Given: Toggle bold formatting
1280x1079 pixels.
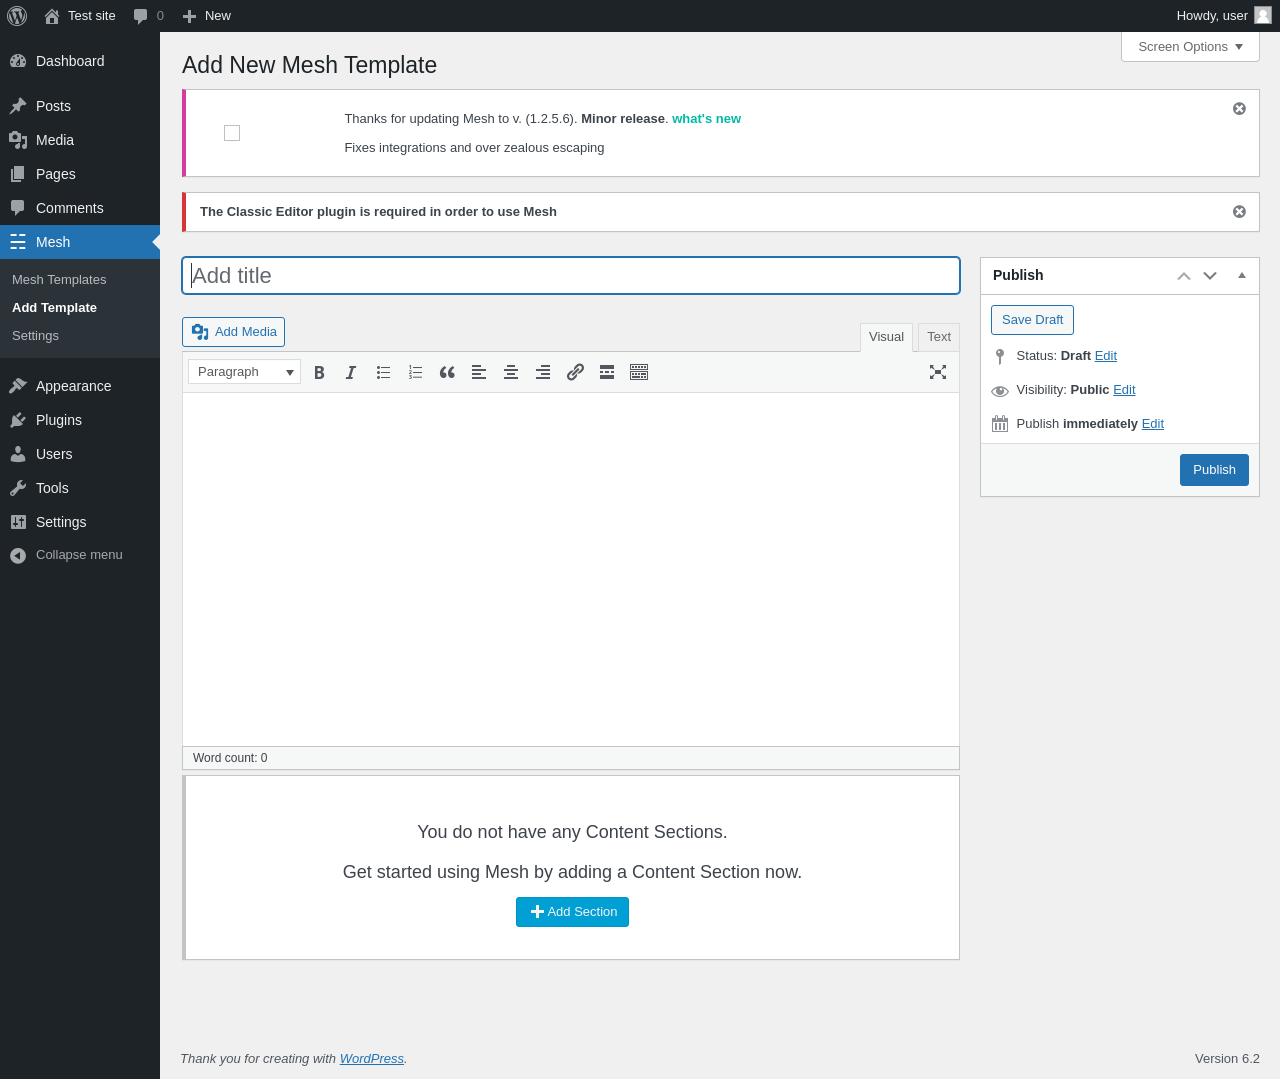Looking at the screenshot, I should [x=319, y=372].
